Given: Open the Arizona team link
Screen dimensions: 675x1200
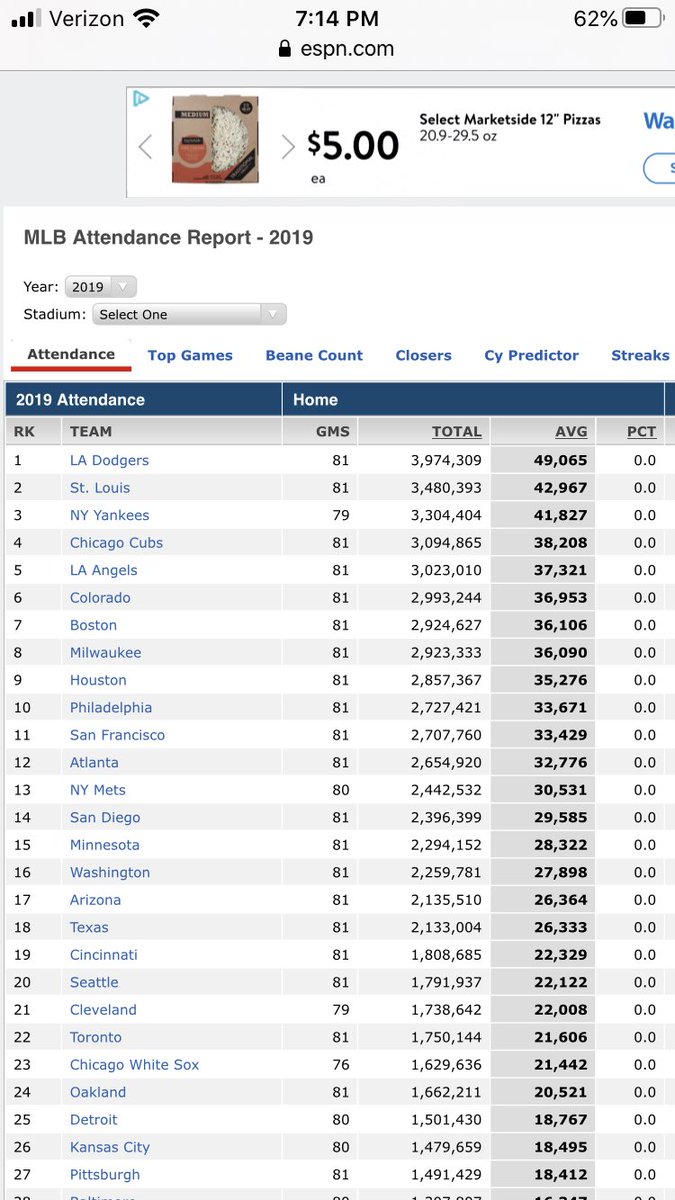Looking at the screenshot, I should tap(95, 900).
